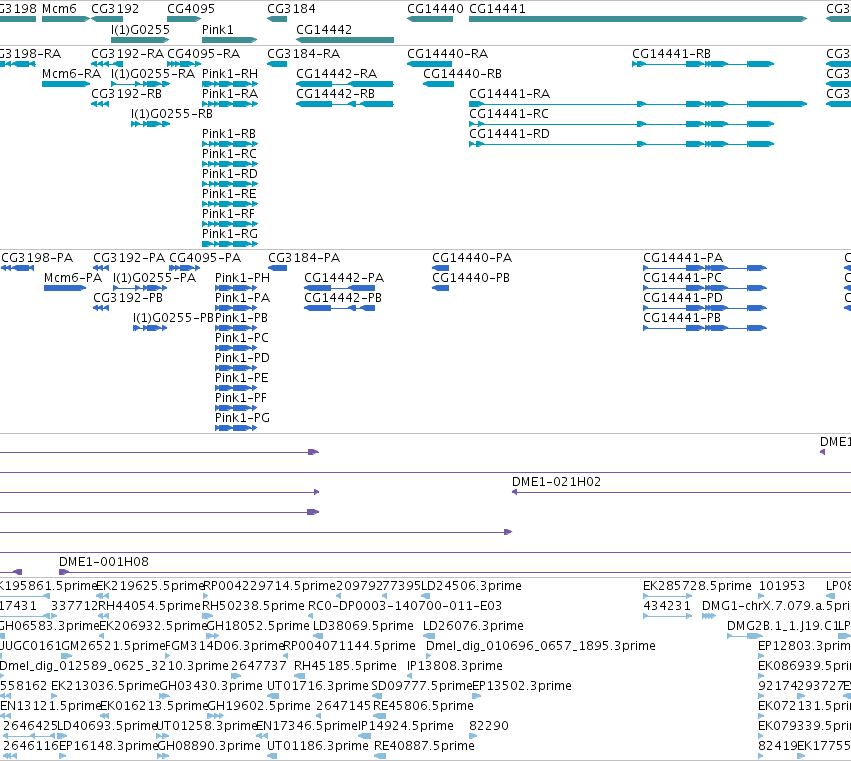Click the CG14440 gene label

[x=435, y=9]
